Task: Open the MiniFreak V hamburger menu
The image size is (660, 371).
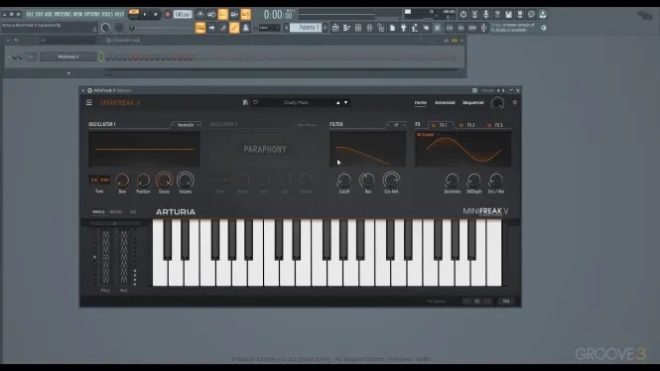Action: coord(89,102)
